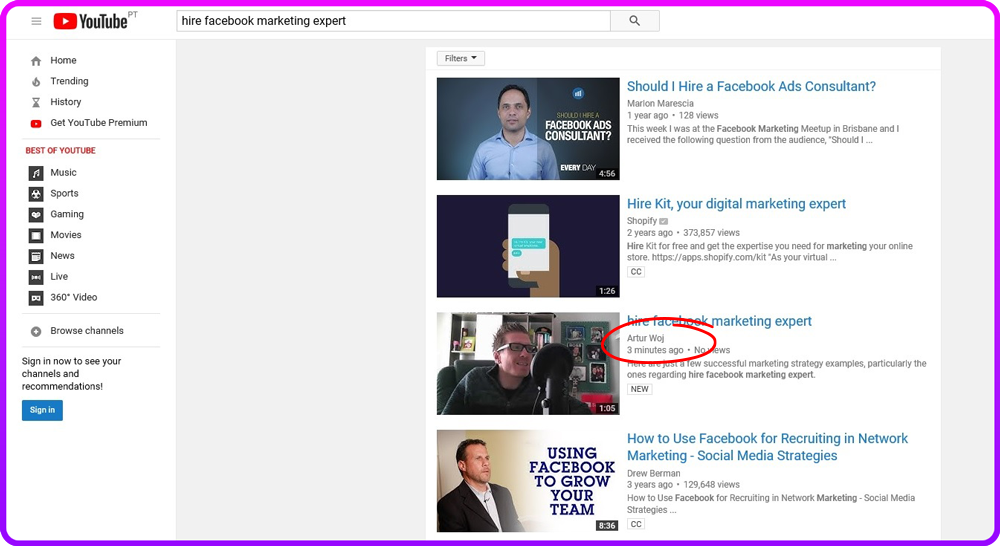Play Facebook Ads Consultant thumbnail

[x=528, y=129]
